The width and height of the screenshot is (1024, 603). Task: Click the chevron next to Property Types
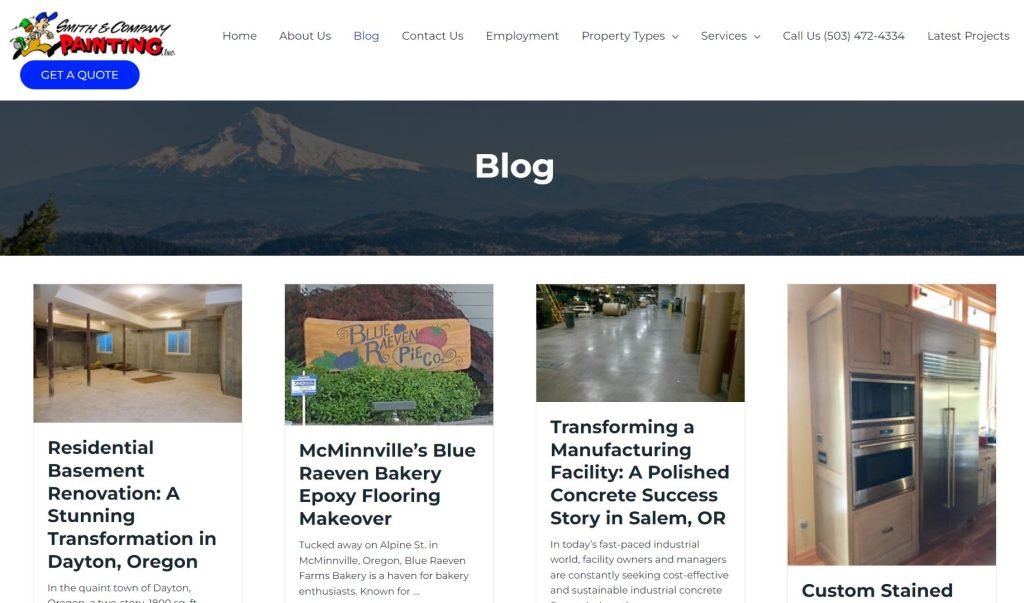[x=675, y=37]
